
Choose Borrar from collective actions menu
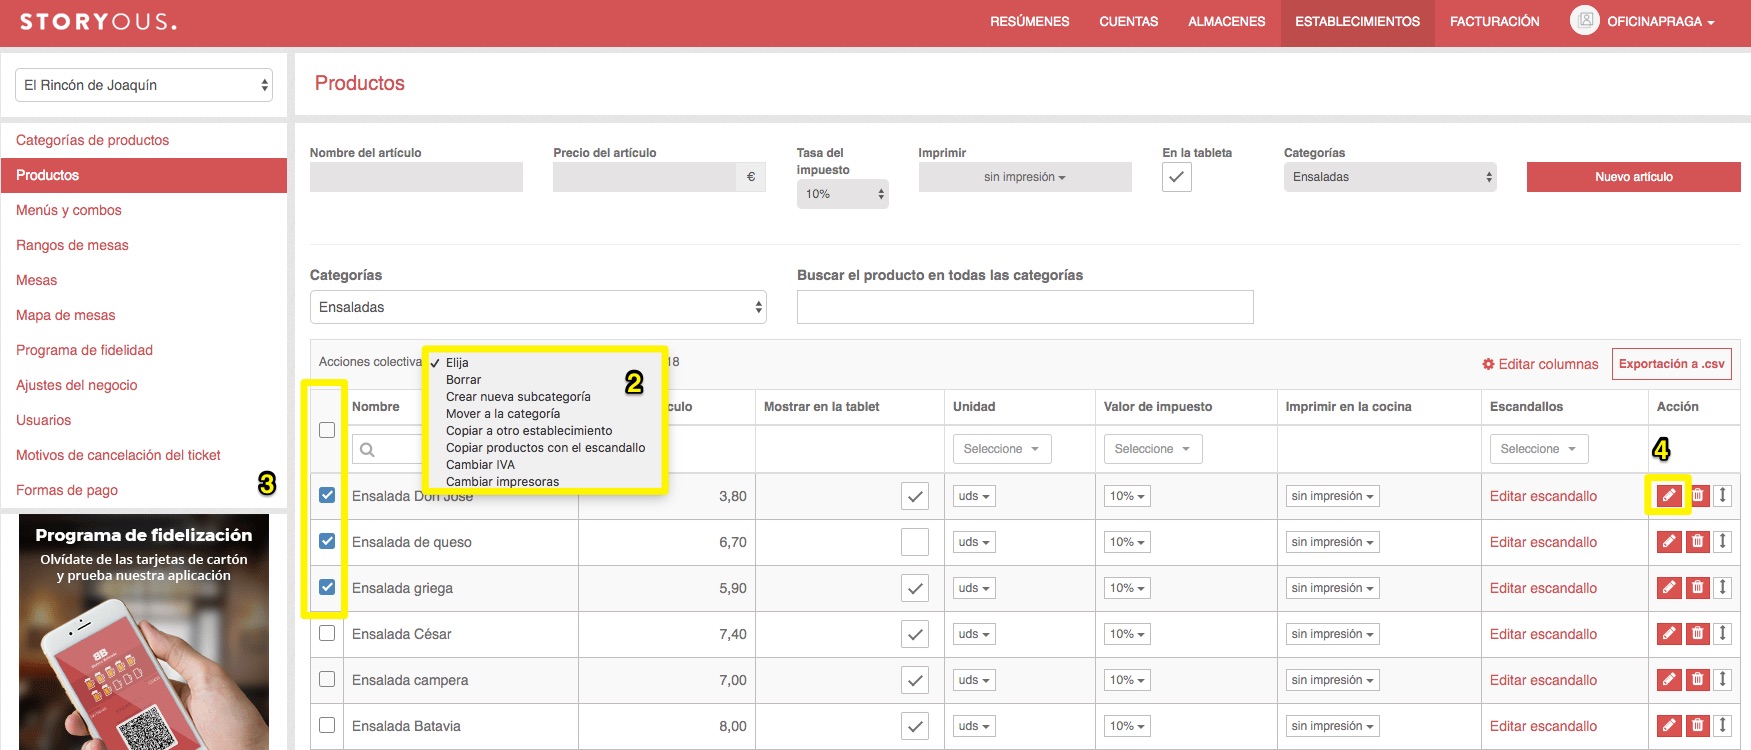(x=463, y=380)
